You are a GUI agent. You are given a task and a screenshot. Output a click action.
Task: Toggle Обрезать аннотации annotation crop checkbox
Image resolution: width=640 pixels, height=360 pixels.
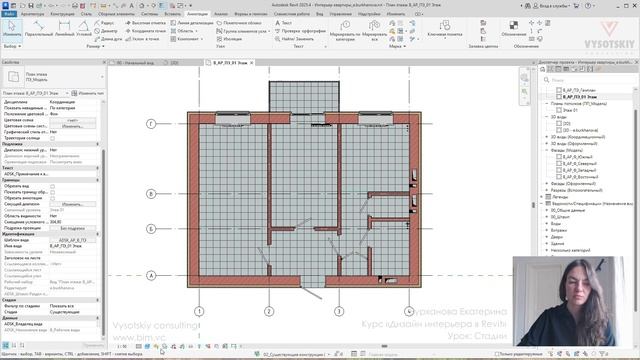coord(52,198)
